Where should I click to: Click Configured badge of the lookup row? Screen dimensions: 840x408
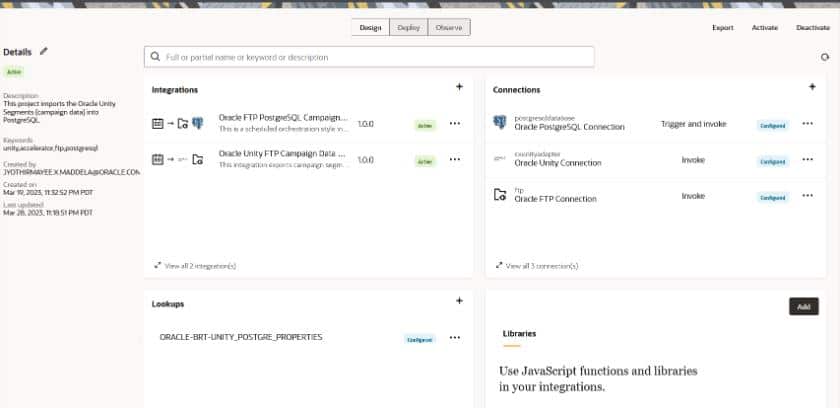click(x=420, y=339)
